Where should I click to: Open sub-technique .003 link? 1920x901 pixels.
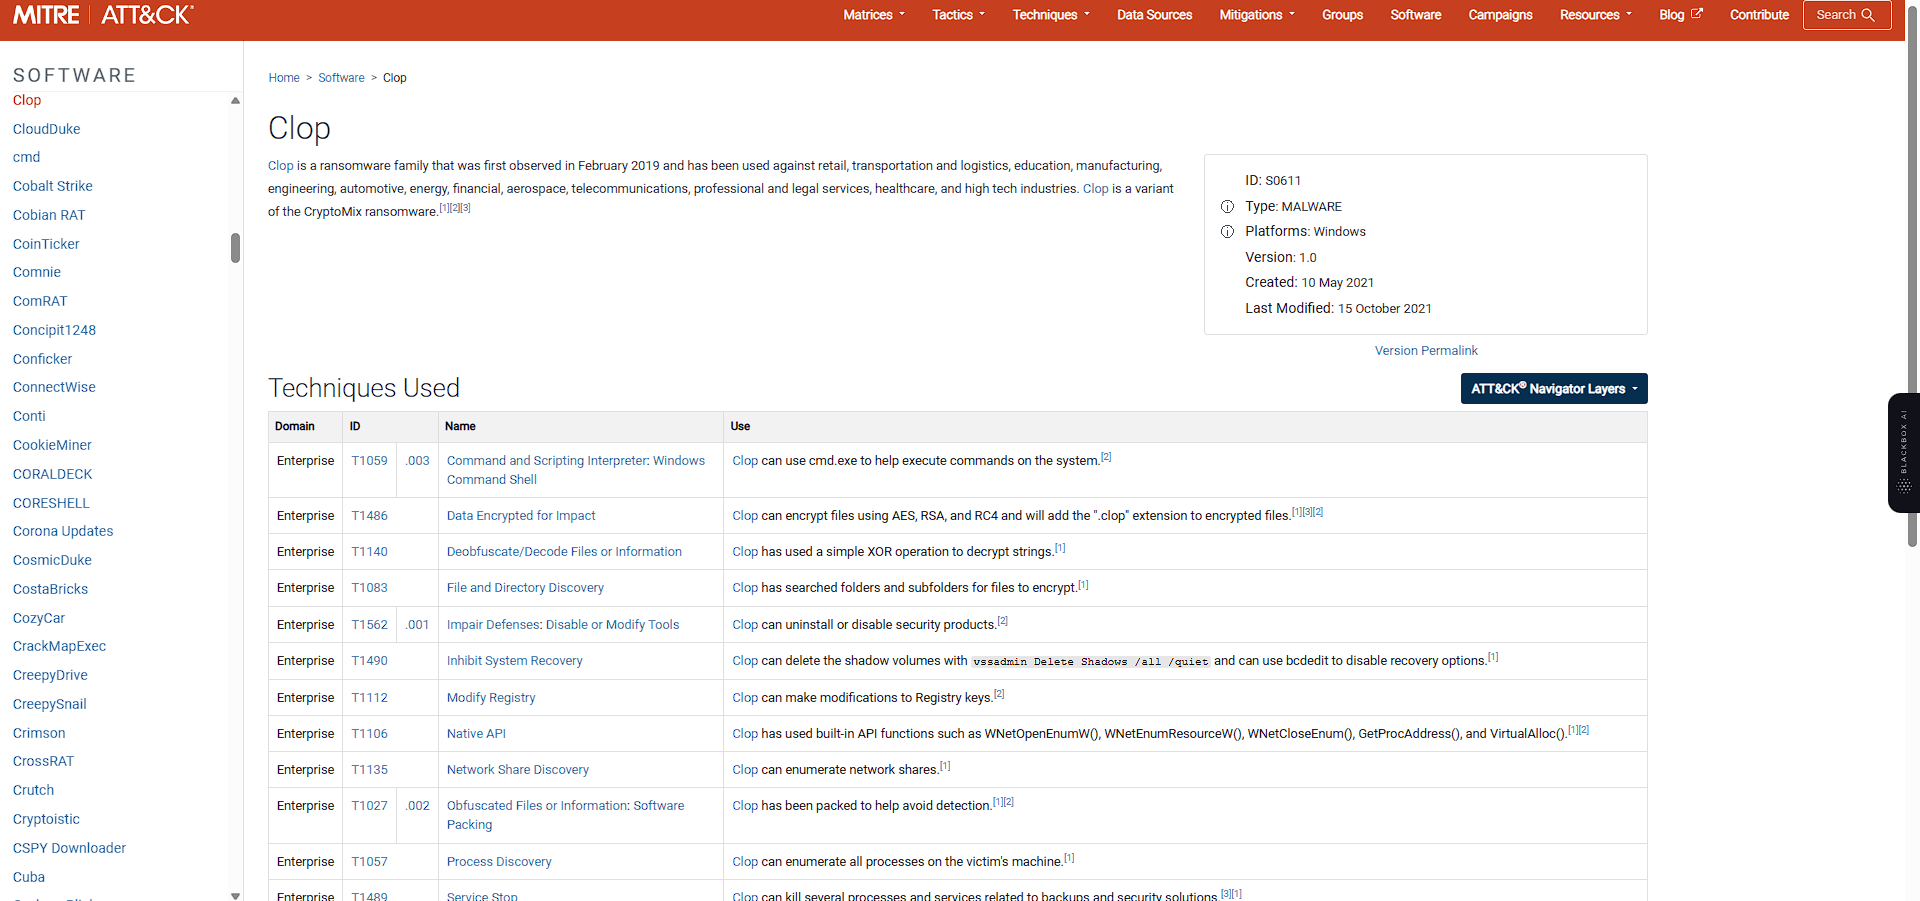tap(417, 461)
